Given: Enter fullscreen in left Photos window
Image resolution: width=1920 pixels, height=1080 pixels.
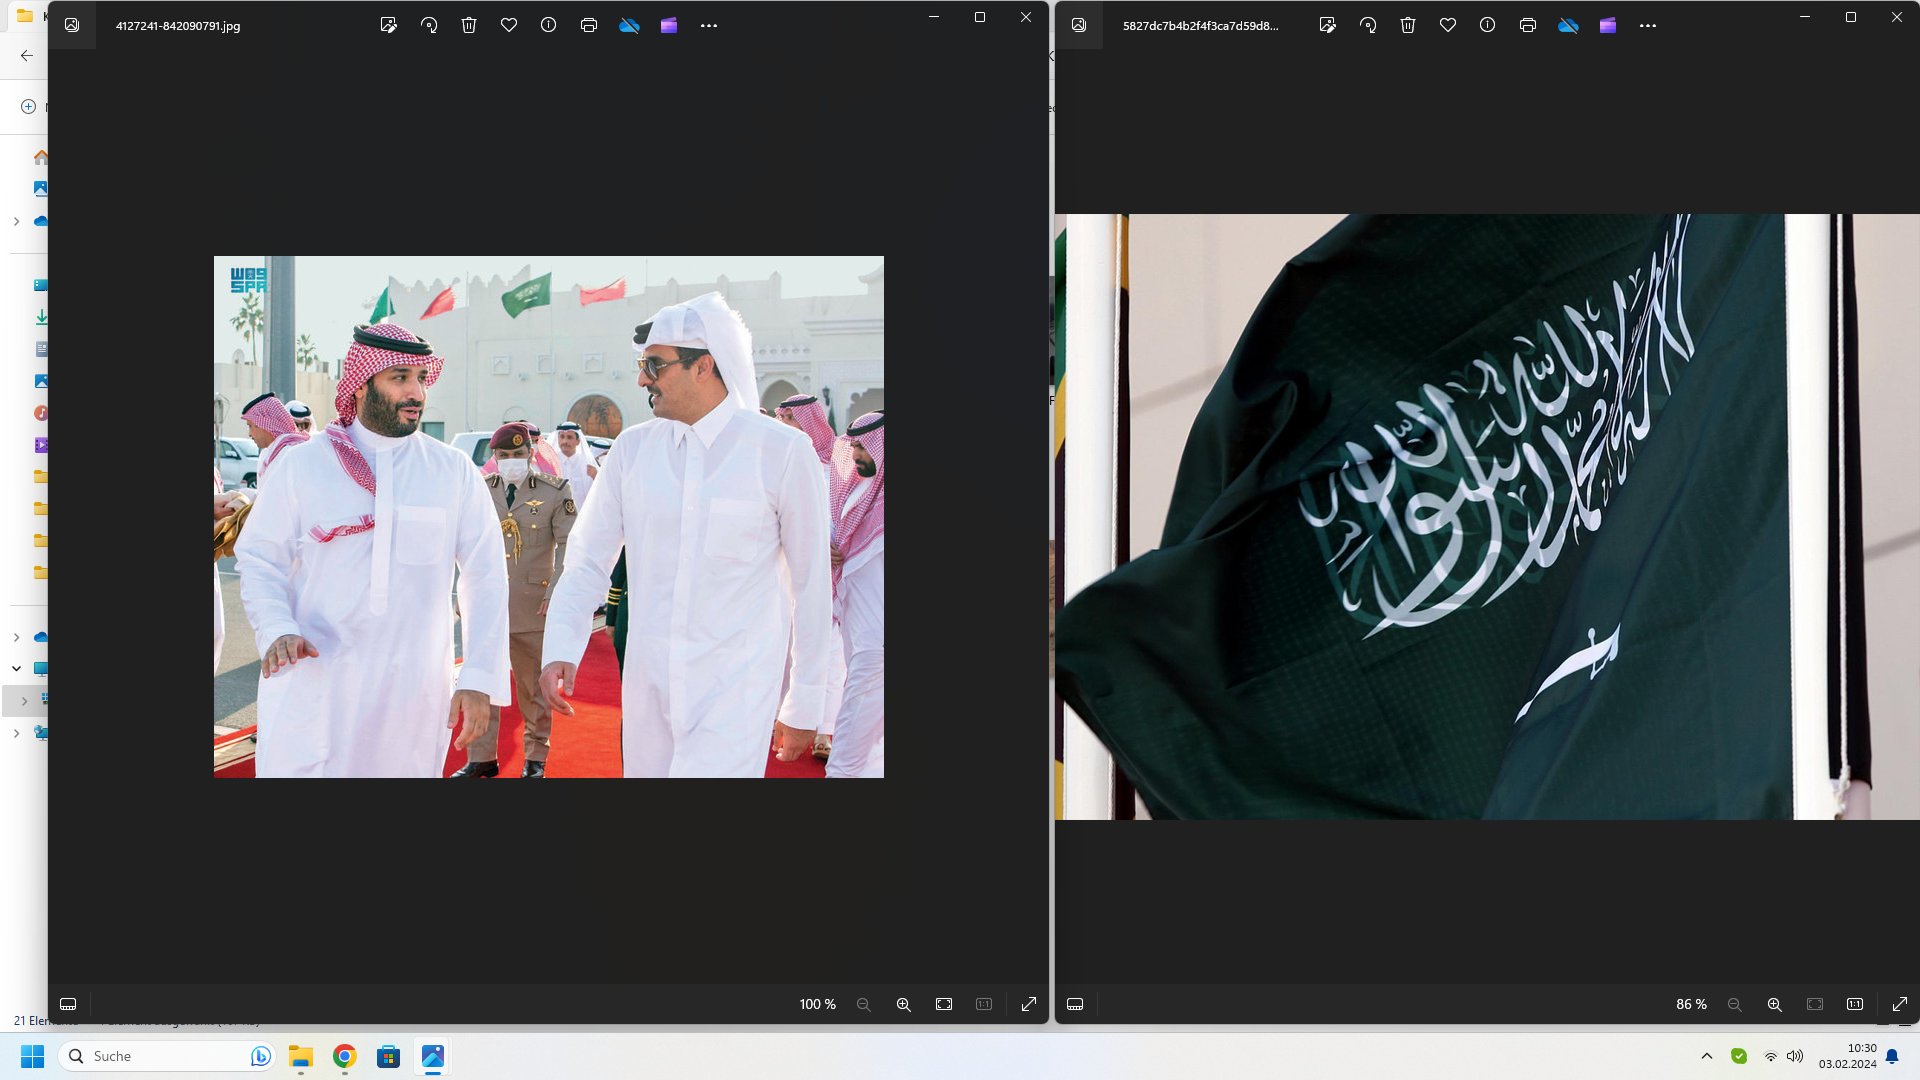Looking at the screenshot, I should (1028, 1004).
